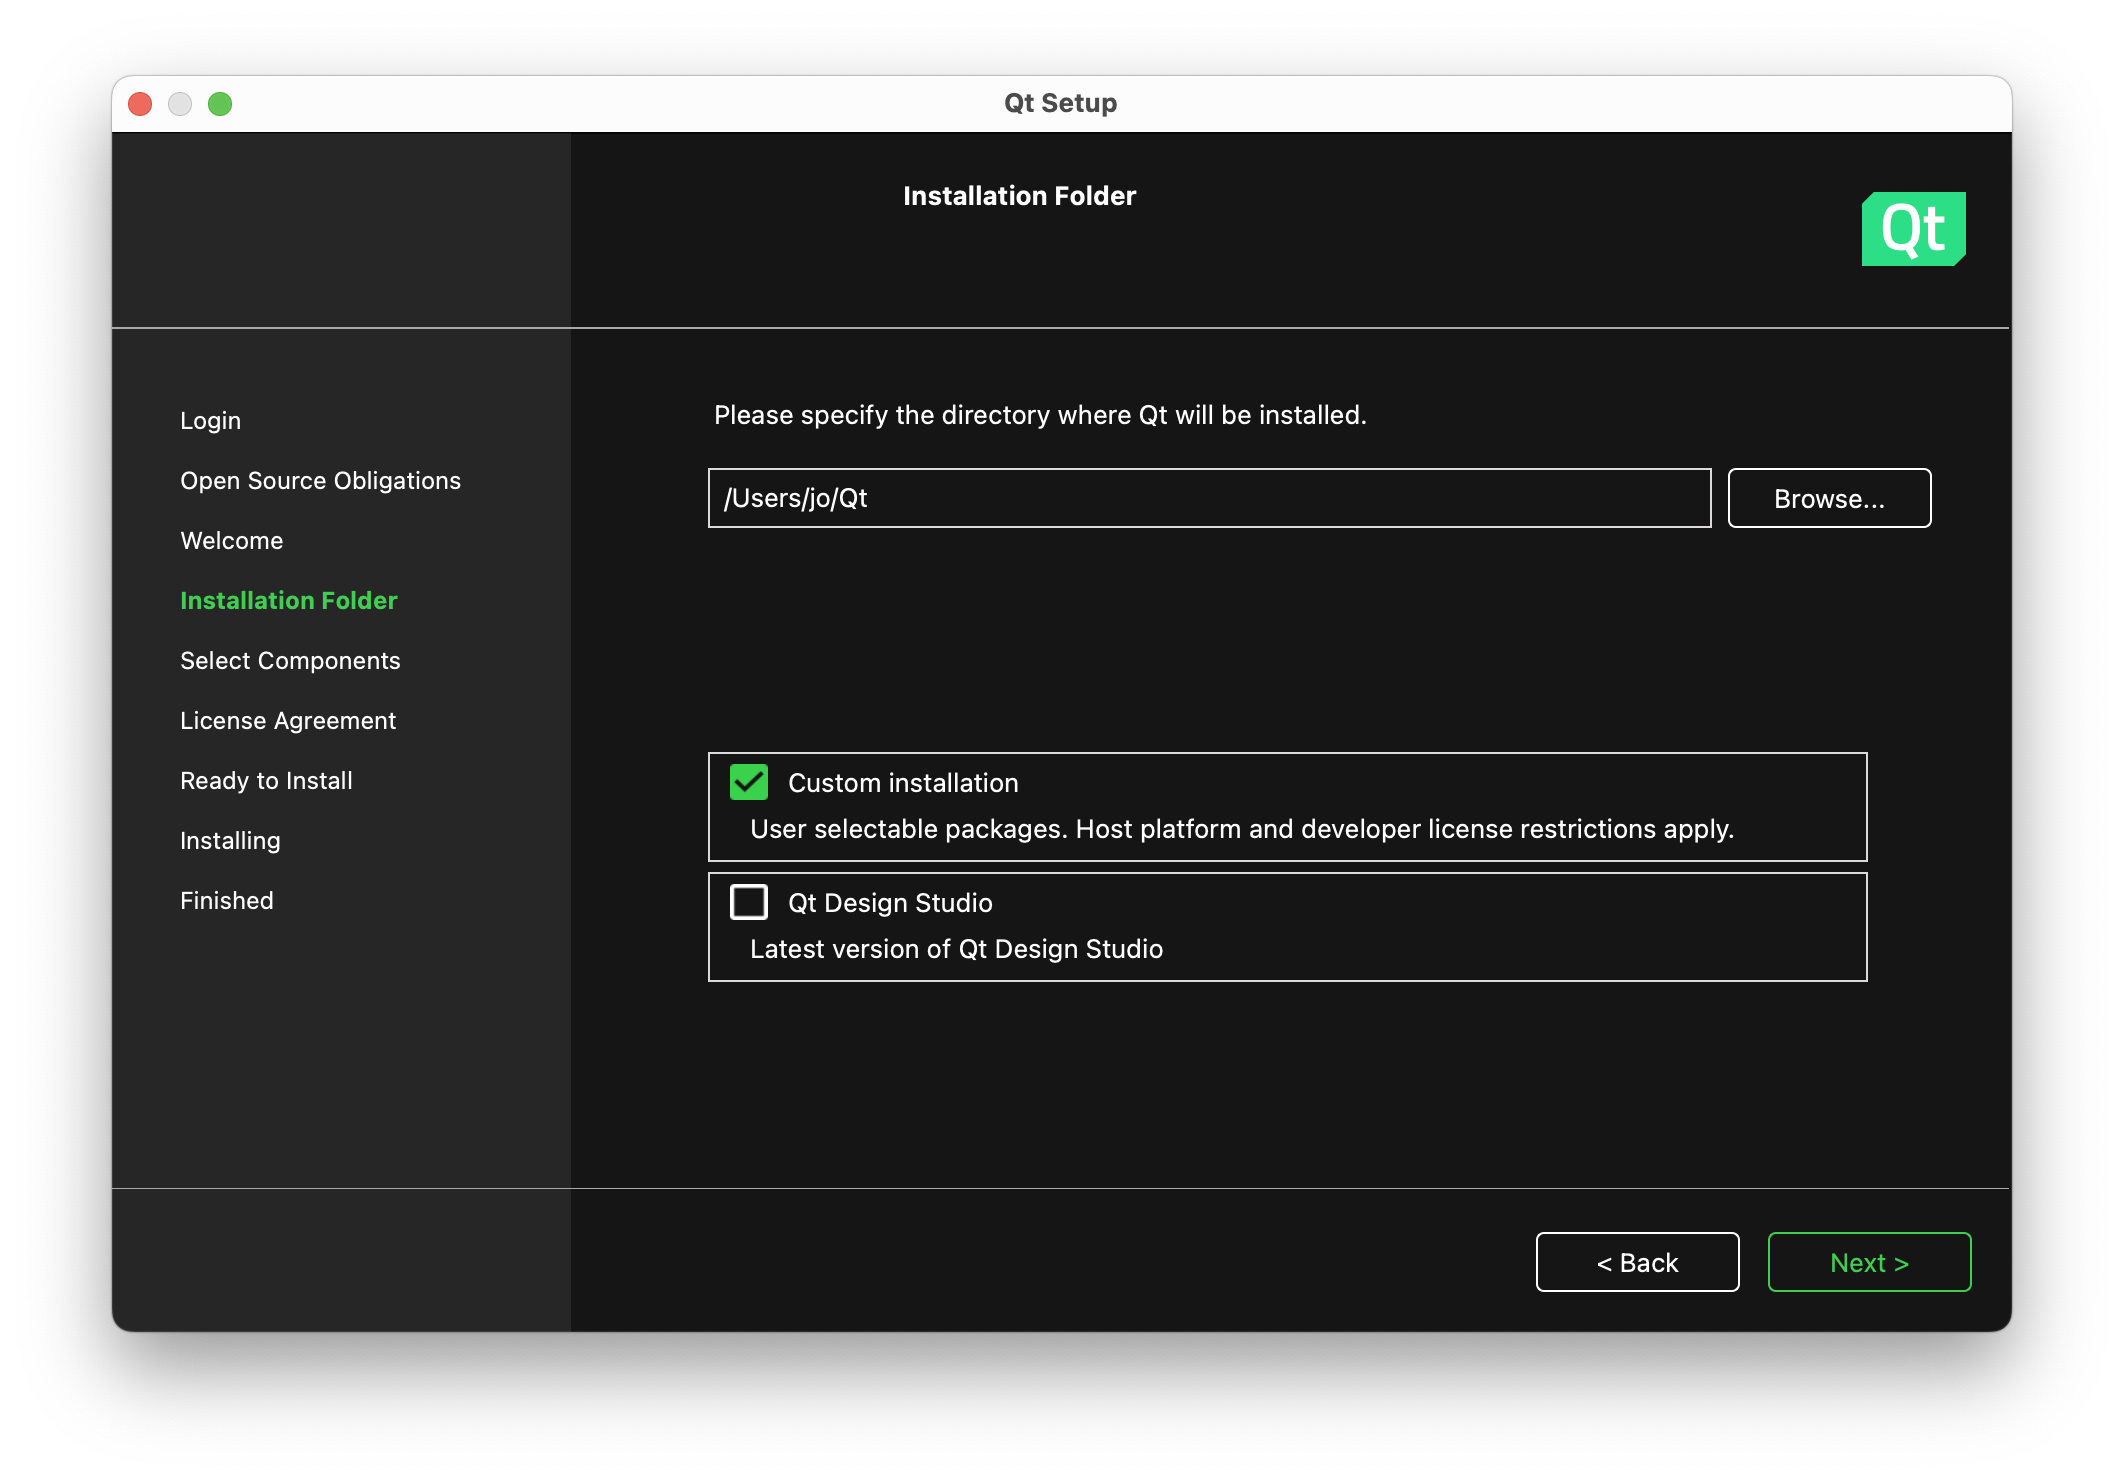Click the Qt logo icon
2124x1480 pixels.
pos(1913,229)
